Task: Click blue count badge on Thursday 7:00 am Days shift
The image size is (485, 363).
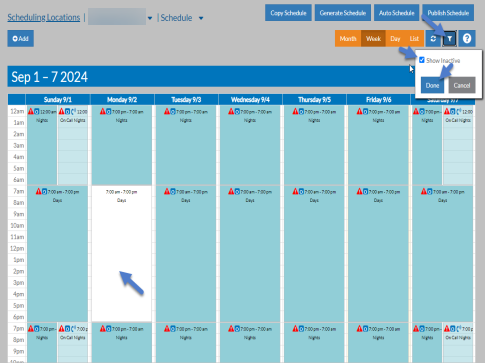Action: 301,191
